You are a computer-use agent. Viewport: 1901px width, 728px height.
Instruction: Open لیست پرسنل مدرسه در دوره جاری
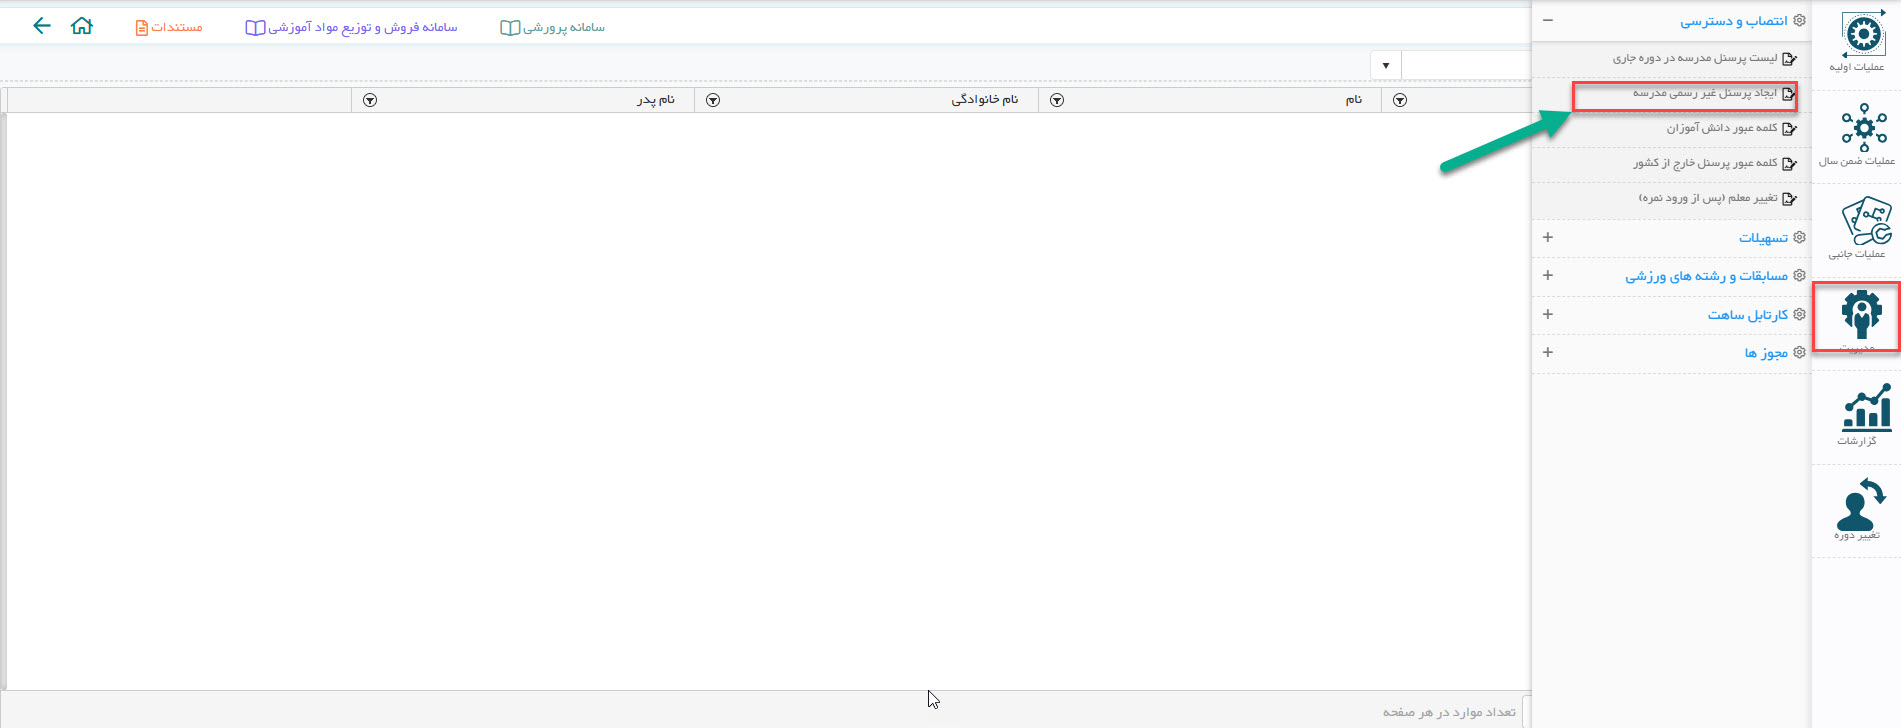(1695, 58)
